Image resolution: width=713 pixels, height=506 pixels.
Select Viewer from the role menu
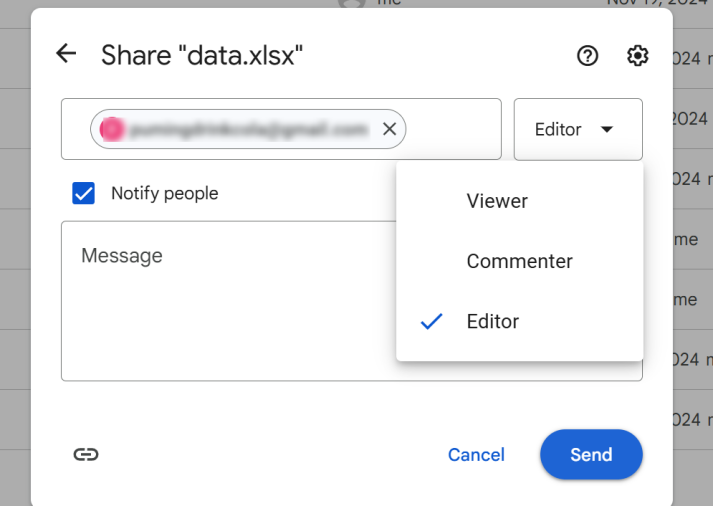(x=520, y=201)
